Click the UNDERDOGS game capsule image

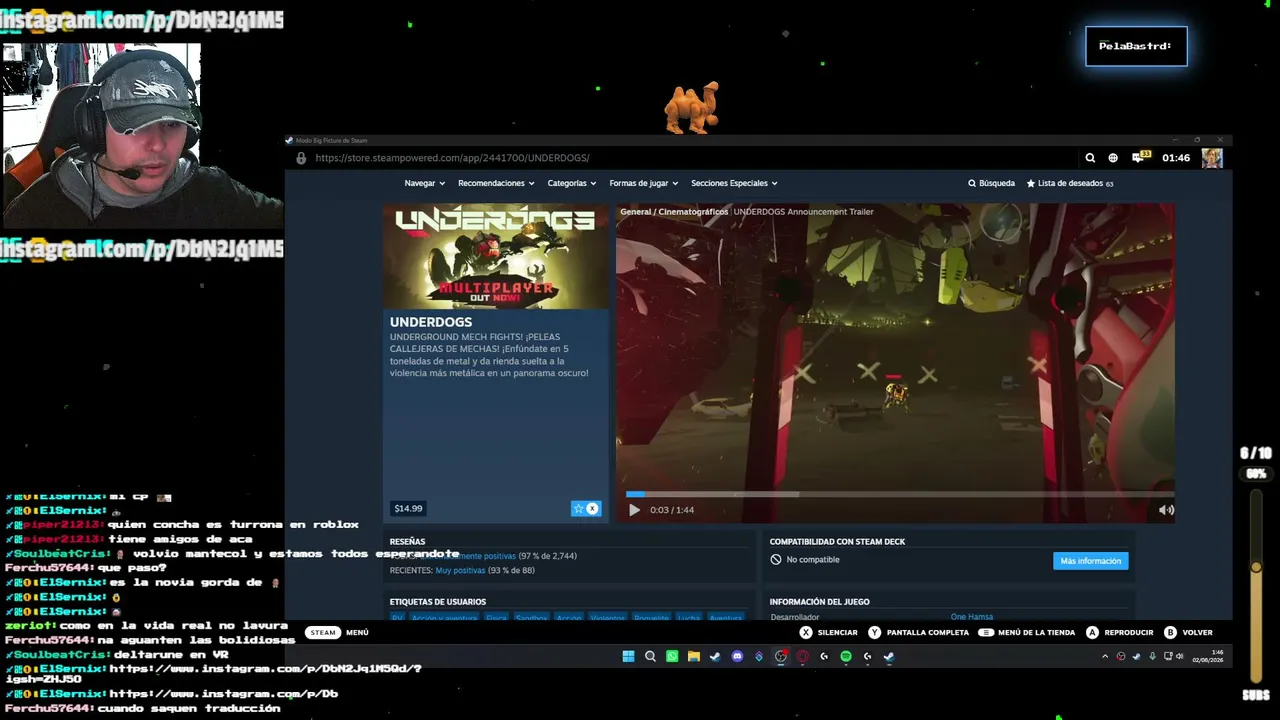pos(496,257)
